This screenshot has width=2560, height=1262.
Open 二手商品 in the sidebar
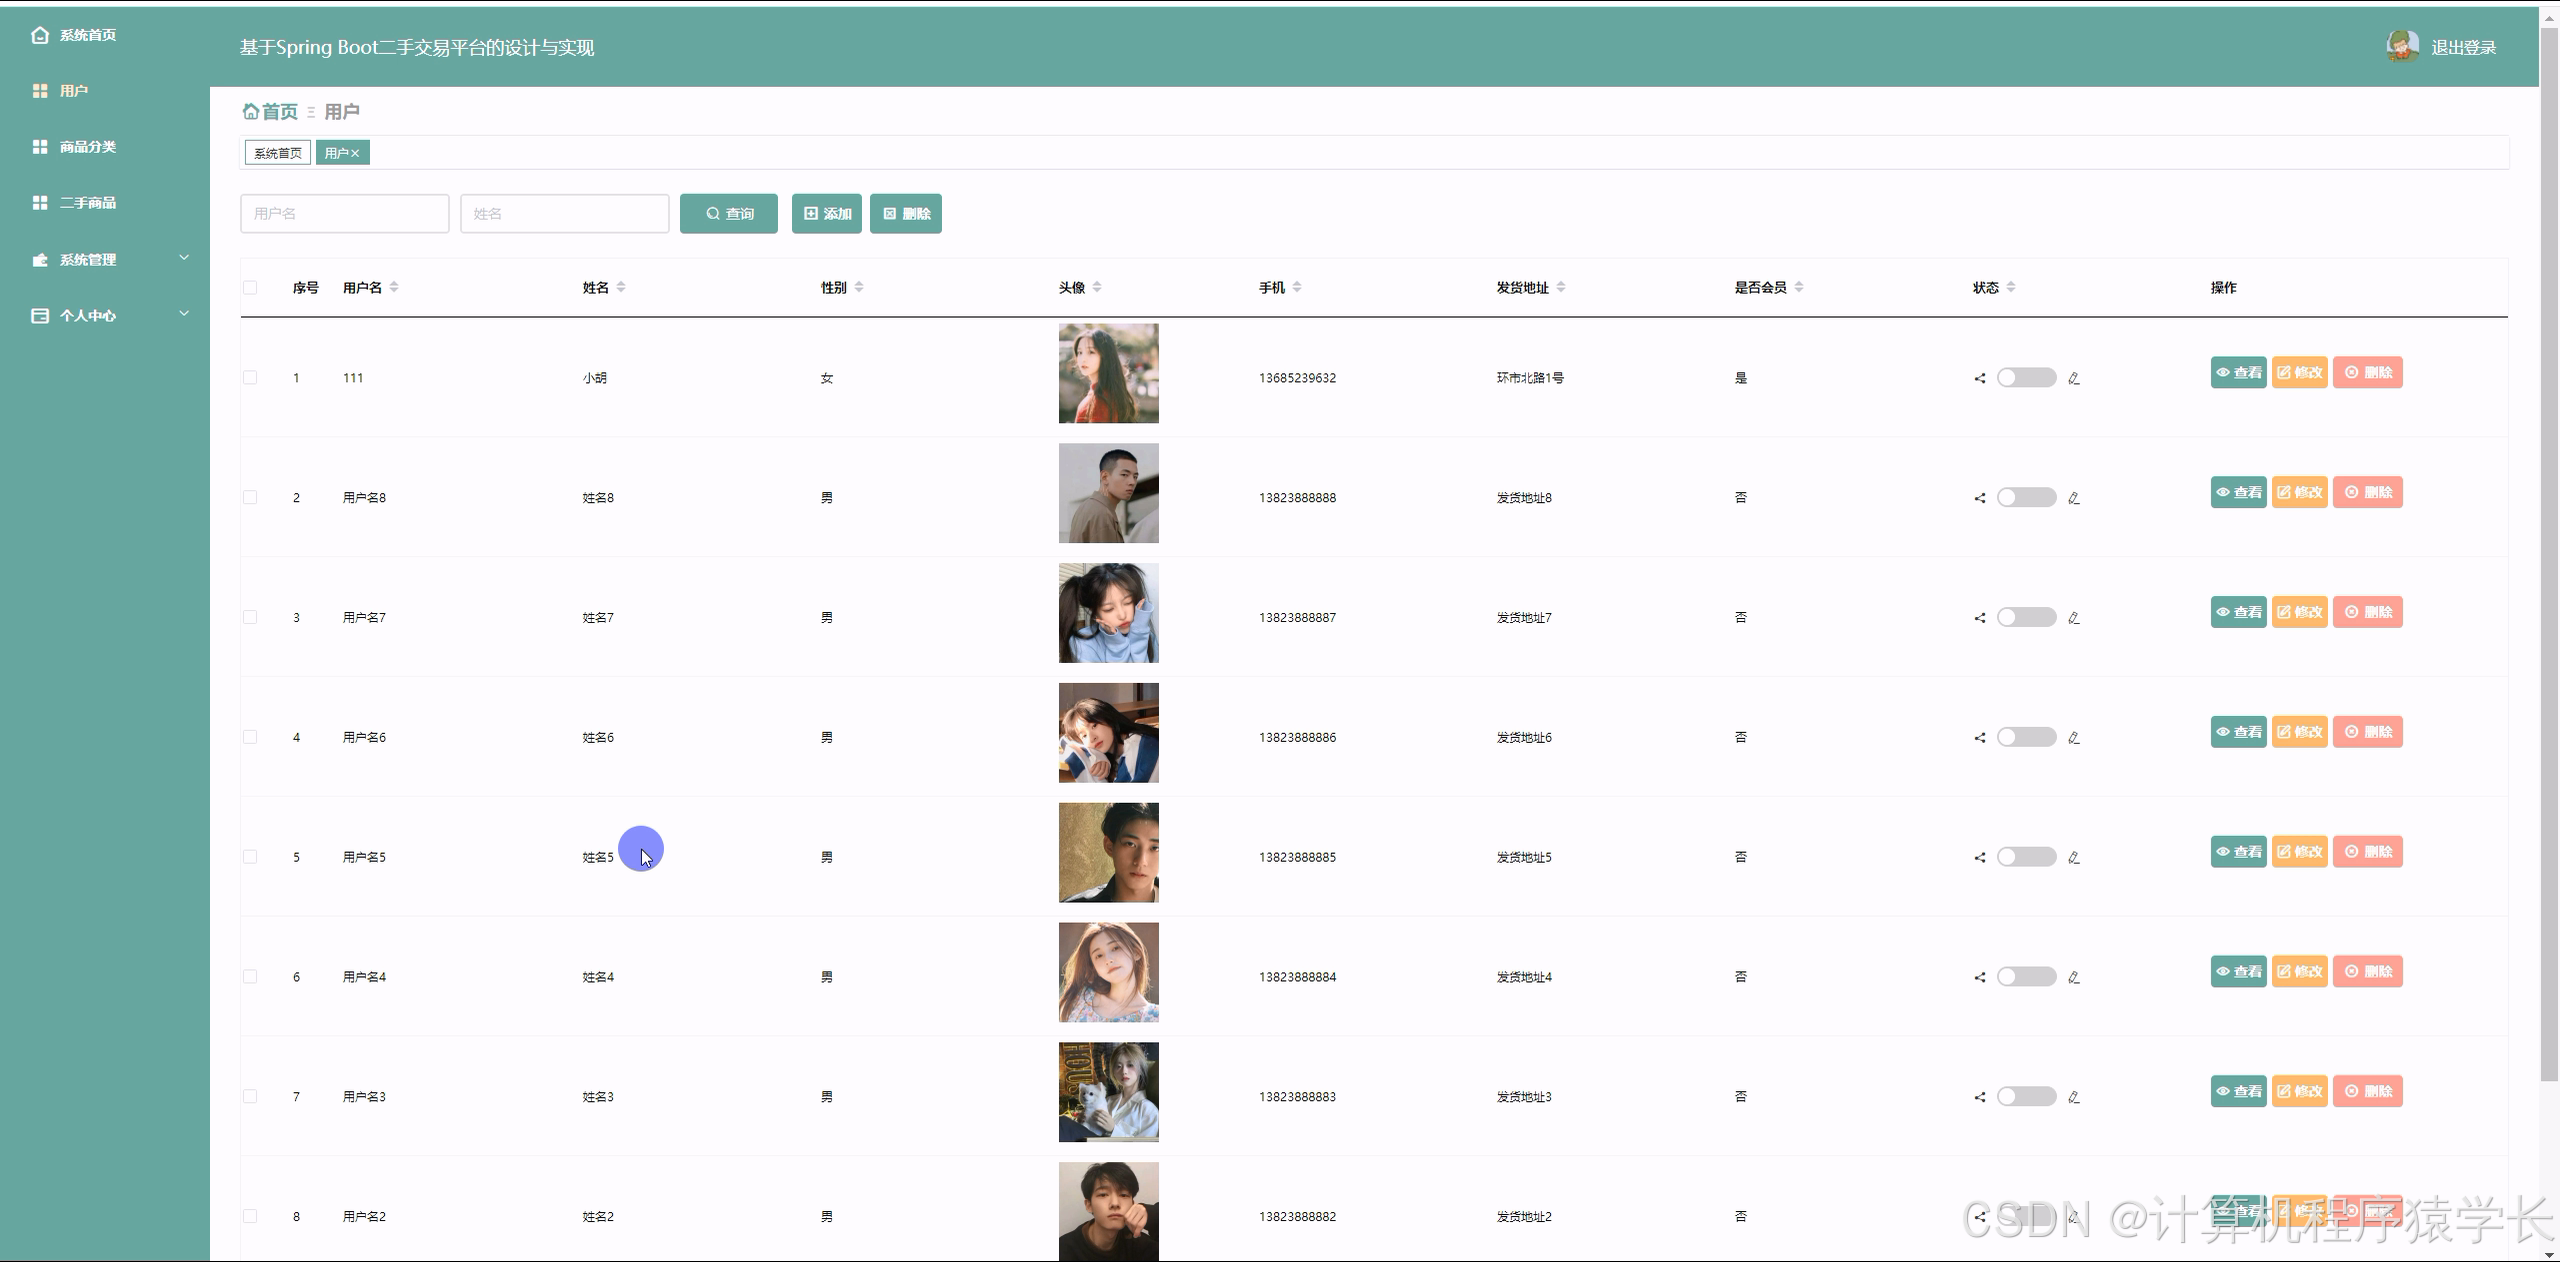tap(87, 203)
